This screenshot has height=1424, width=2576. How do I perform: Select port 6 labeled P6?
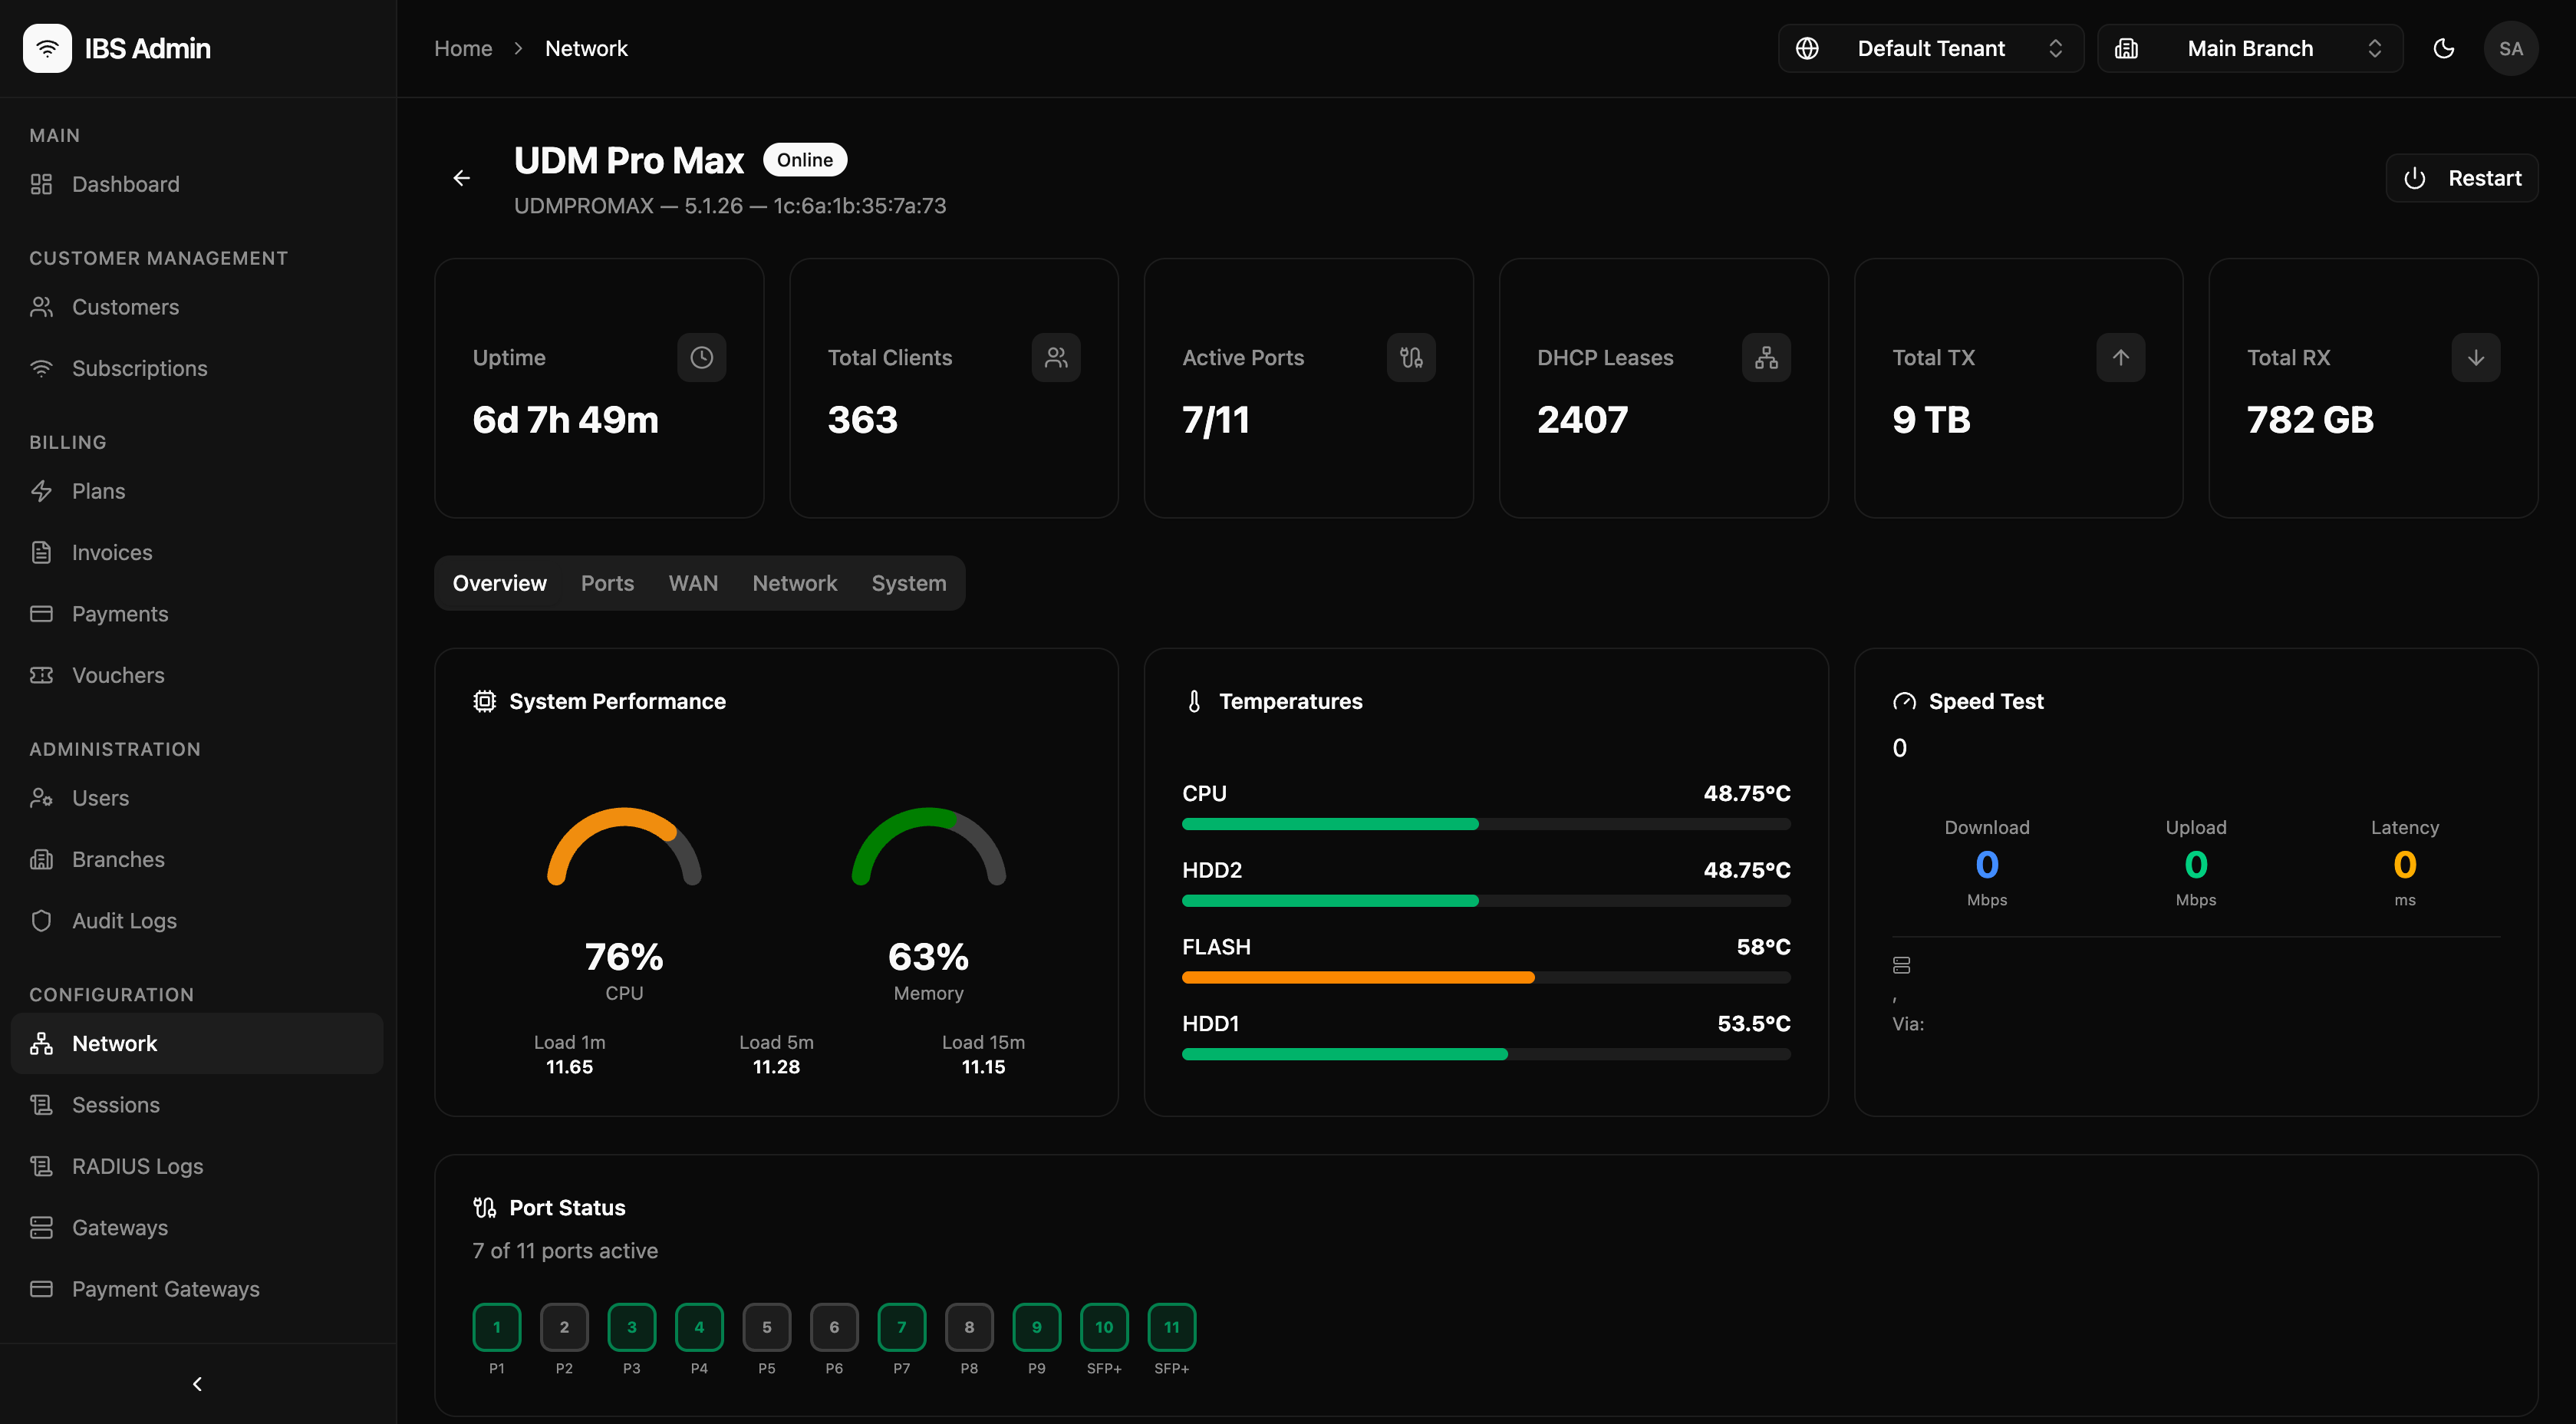[834, 1327]
